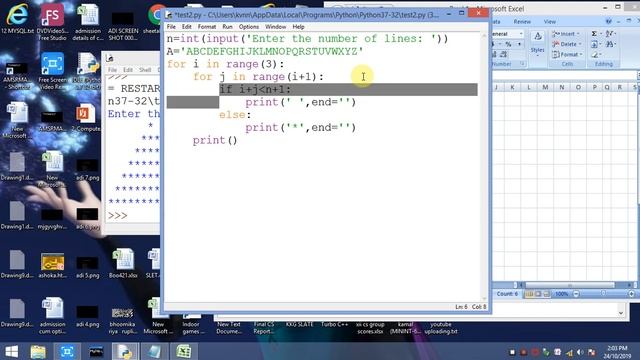Click Excel zoom out minus button
Viewport: 640px width, 360px height.
point(576,294)
